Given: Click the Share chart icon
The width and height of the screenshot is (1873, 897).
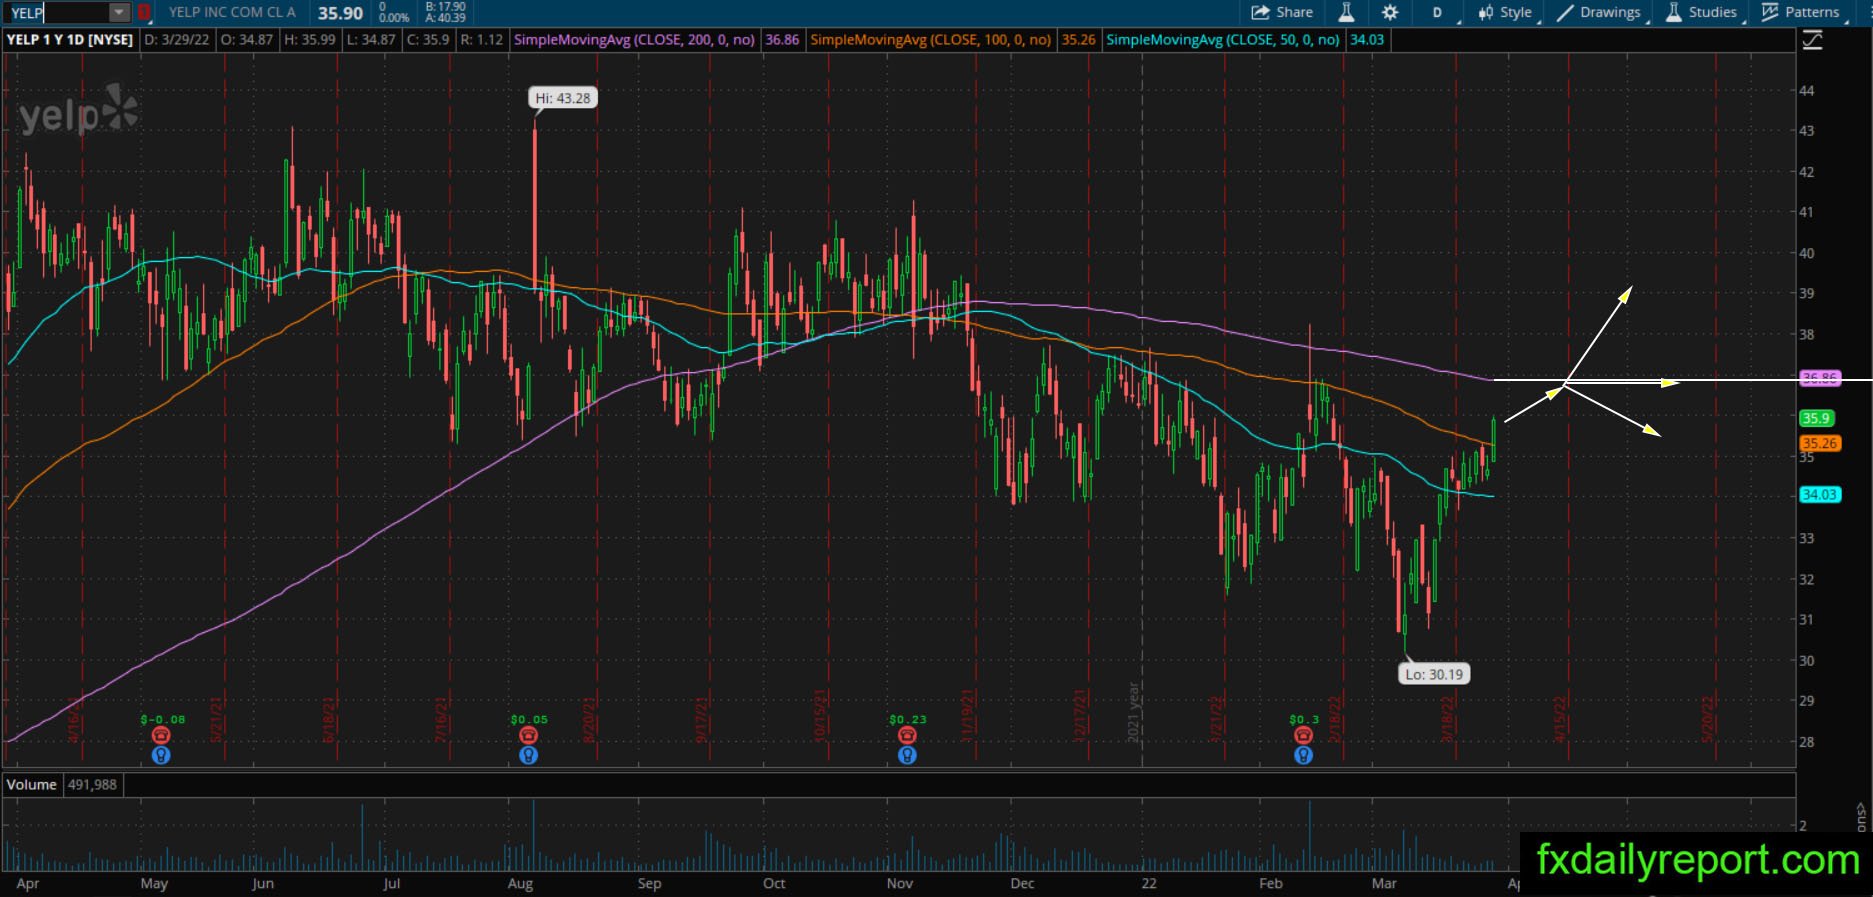Looking at the screenshot, I should 1260,12.
